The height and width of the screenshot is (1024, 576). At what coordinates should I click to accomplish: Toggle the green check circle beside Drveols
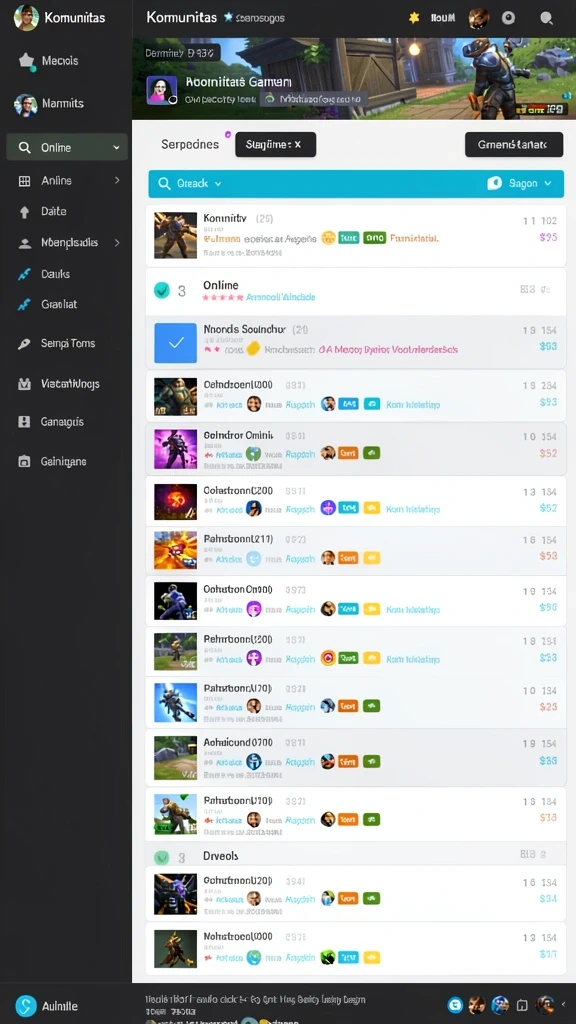tap(161, 857)
